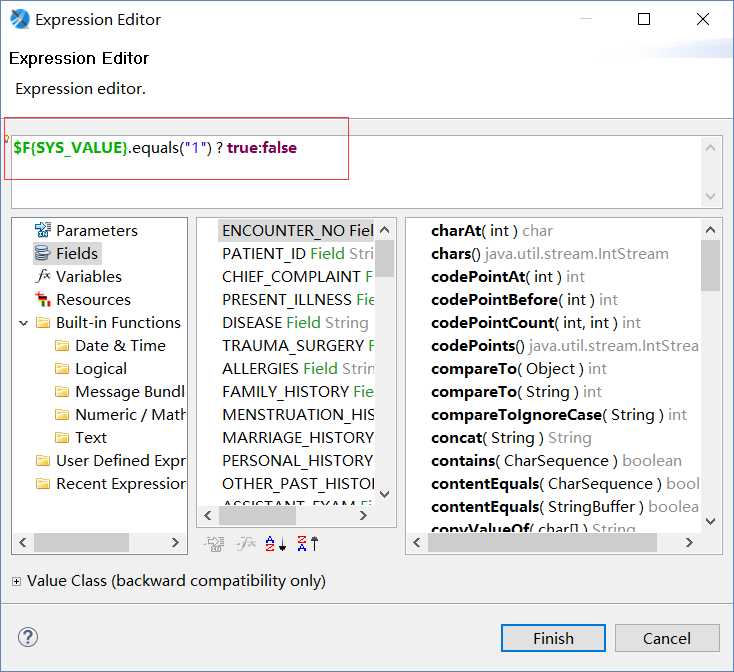Viewport: 734px width, 672px height.
Task: Expand Value Class backward compatibility section
Action: click(16, 581)
